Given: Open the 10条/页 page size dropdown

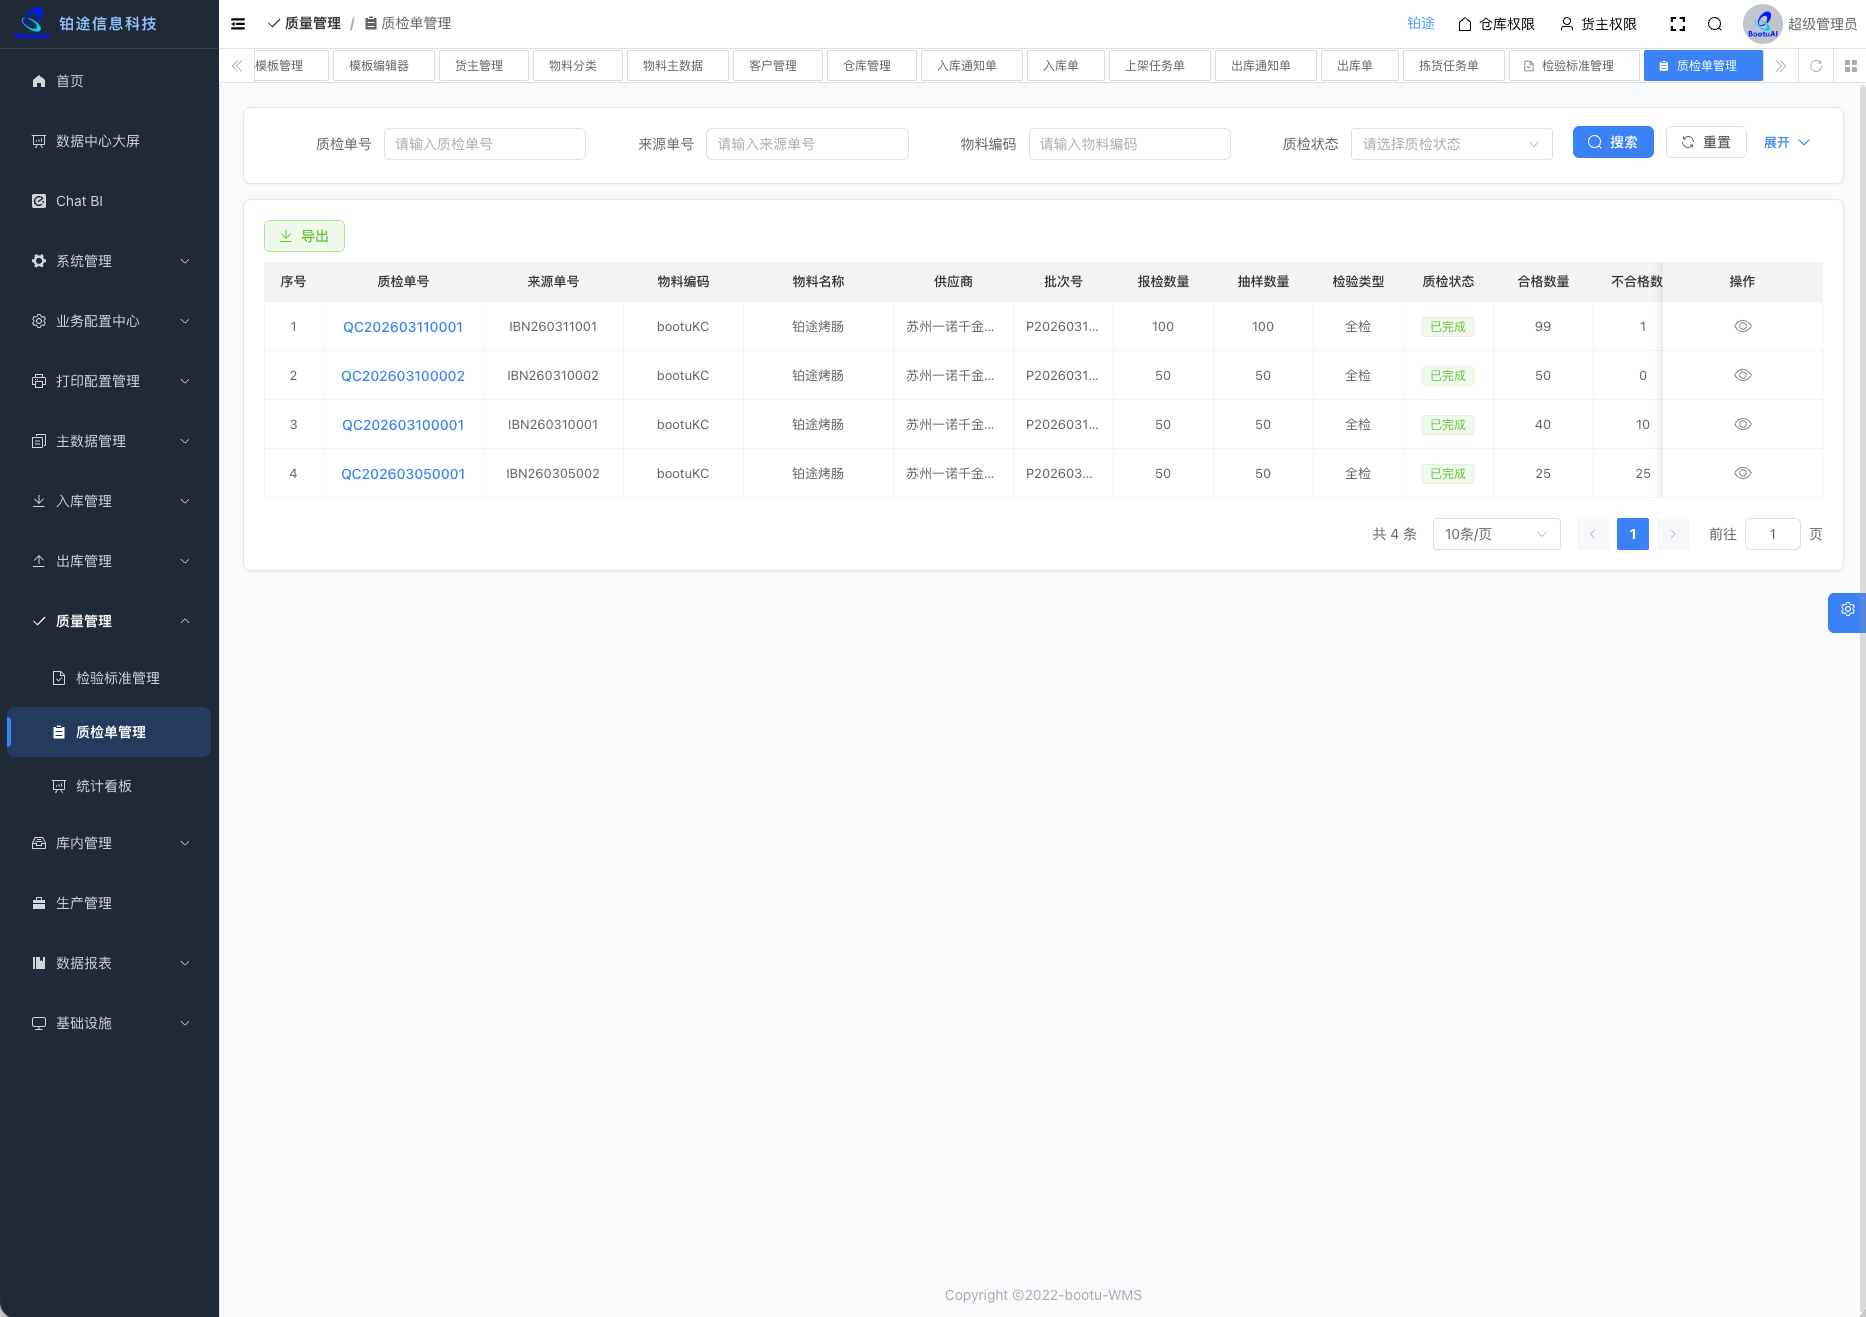Looking at the screenshot, I should coord(1496,534).
